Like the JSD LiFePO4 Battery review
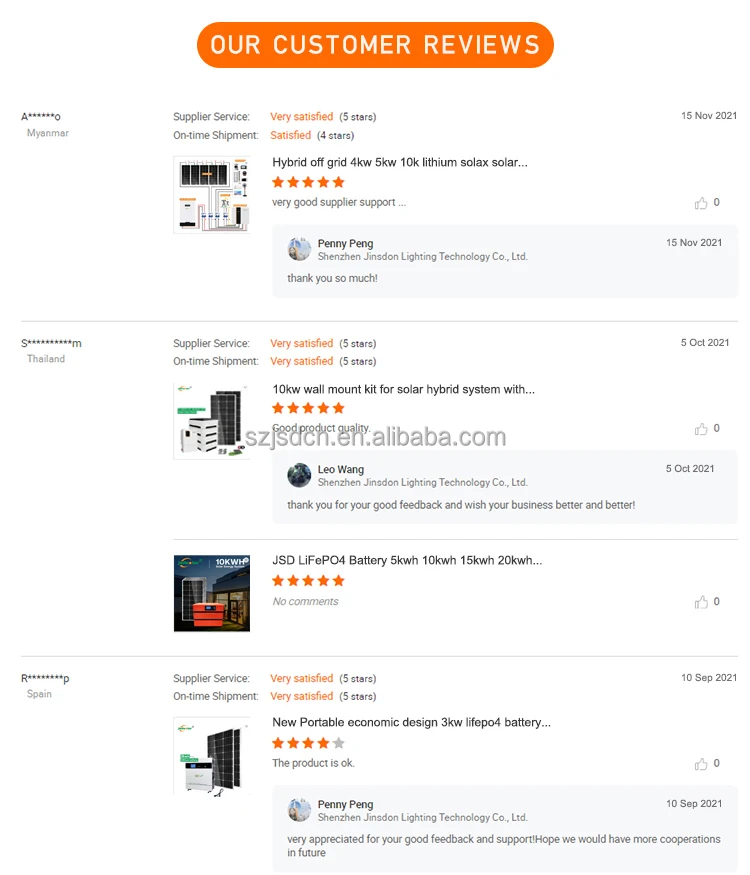The height and width of the screenshot is (875, 750). pyautogui.click(x=701, y=602)
